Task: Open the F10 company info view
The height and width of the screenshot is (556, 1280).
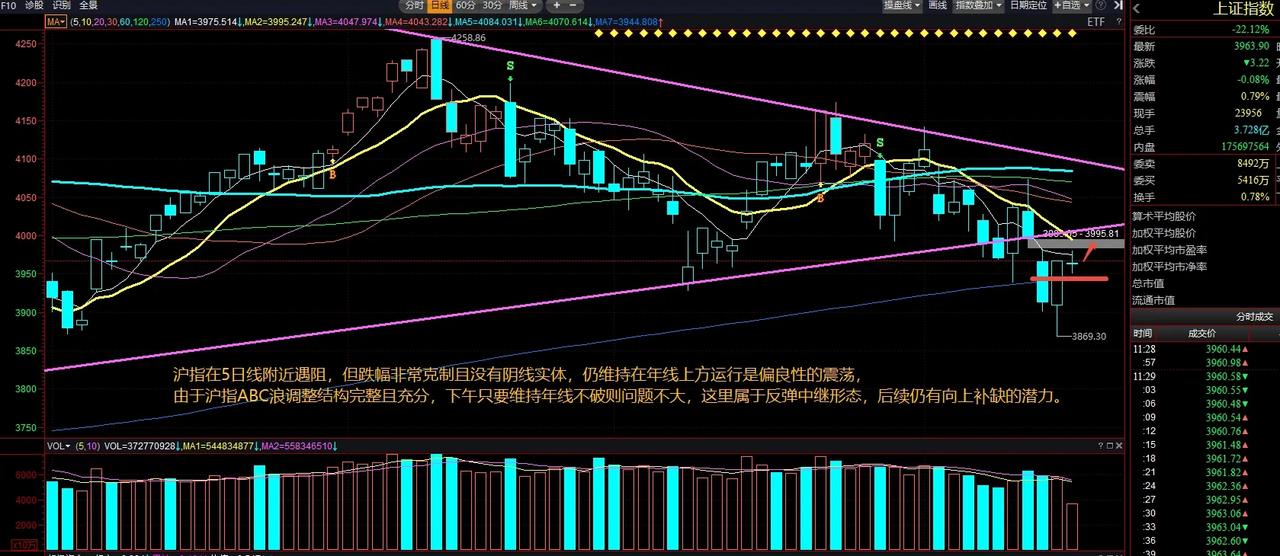Action: [8, 5]
